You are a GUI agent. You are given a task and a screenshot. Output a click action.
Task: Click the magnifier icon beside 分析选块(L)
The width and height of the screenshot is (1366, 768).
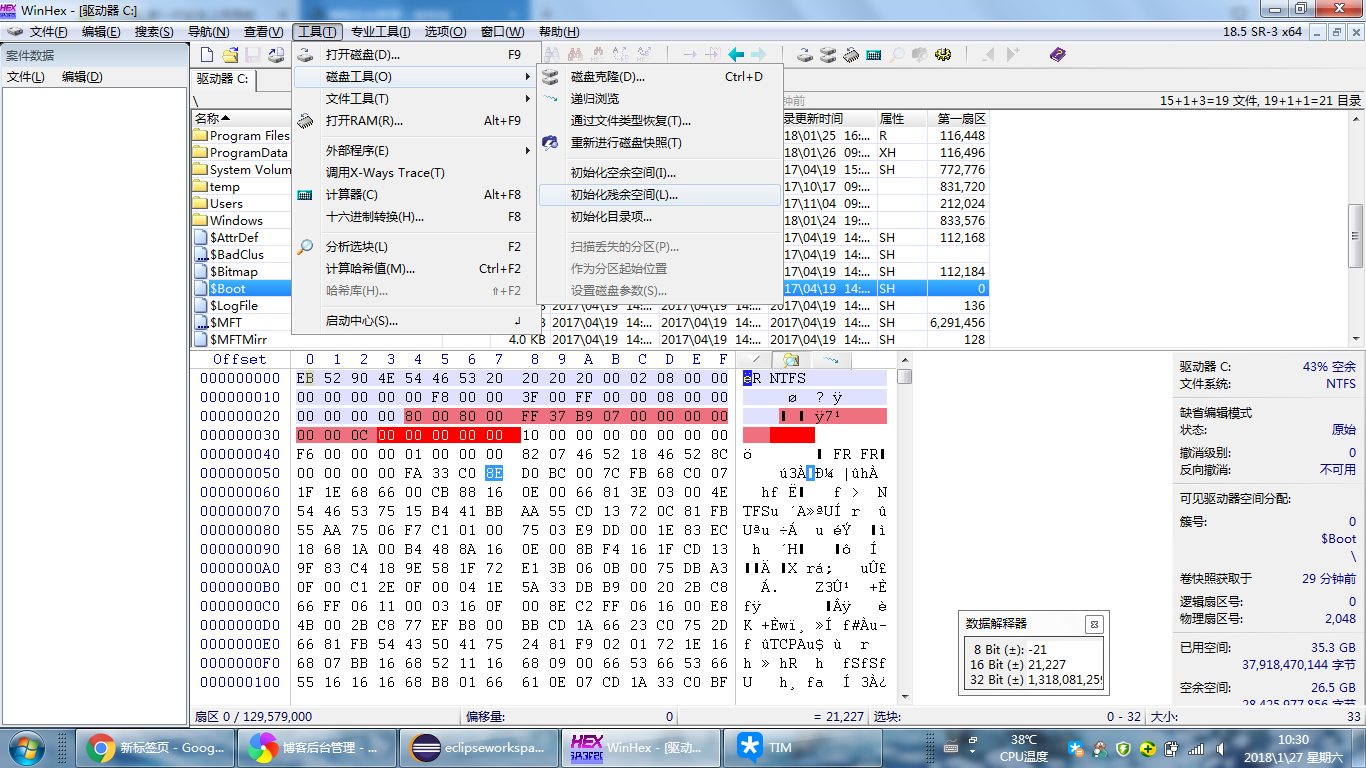[306, 247]
